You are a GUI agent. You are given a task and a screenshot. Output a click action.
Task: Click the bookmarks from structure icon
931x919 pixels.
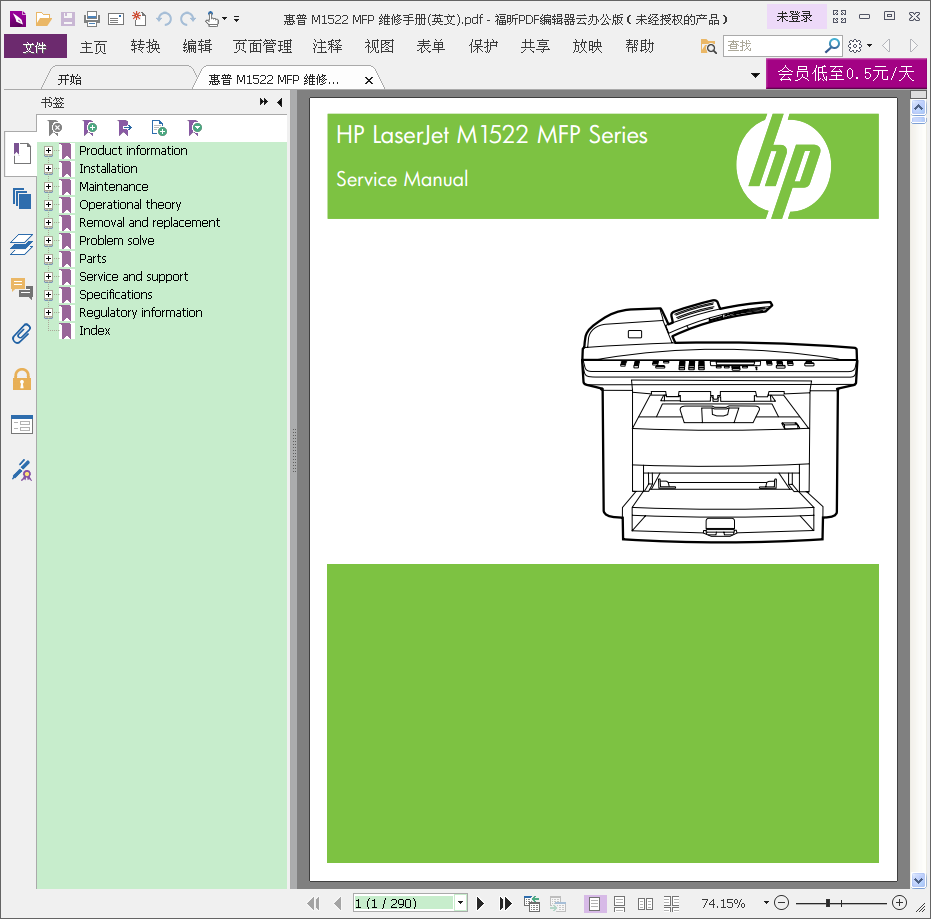click(159, 128)
